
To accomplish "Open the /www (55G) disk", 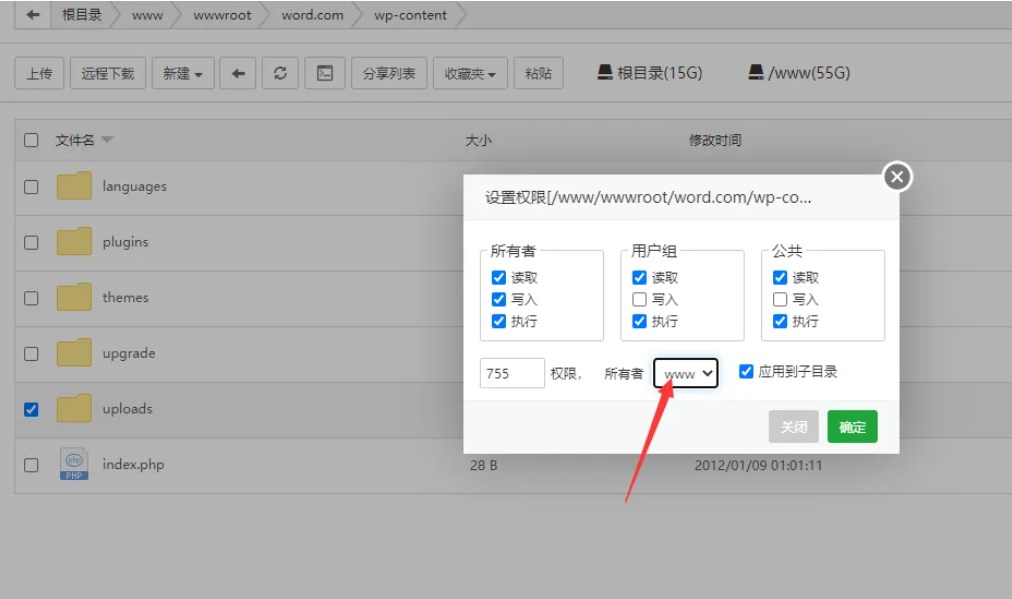I will (x=799, y=73).
